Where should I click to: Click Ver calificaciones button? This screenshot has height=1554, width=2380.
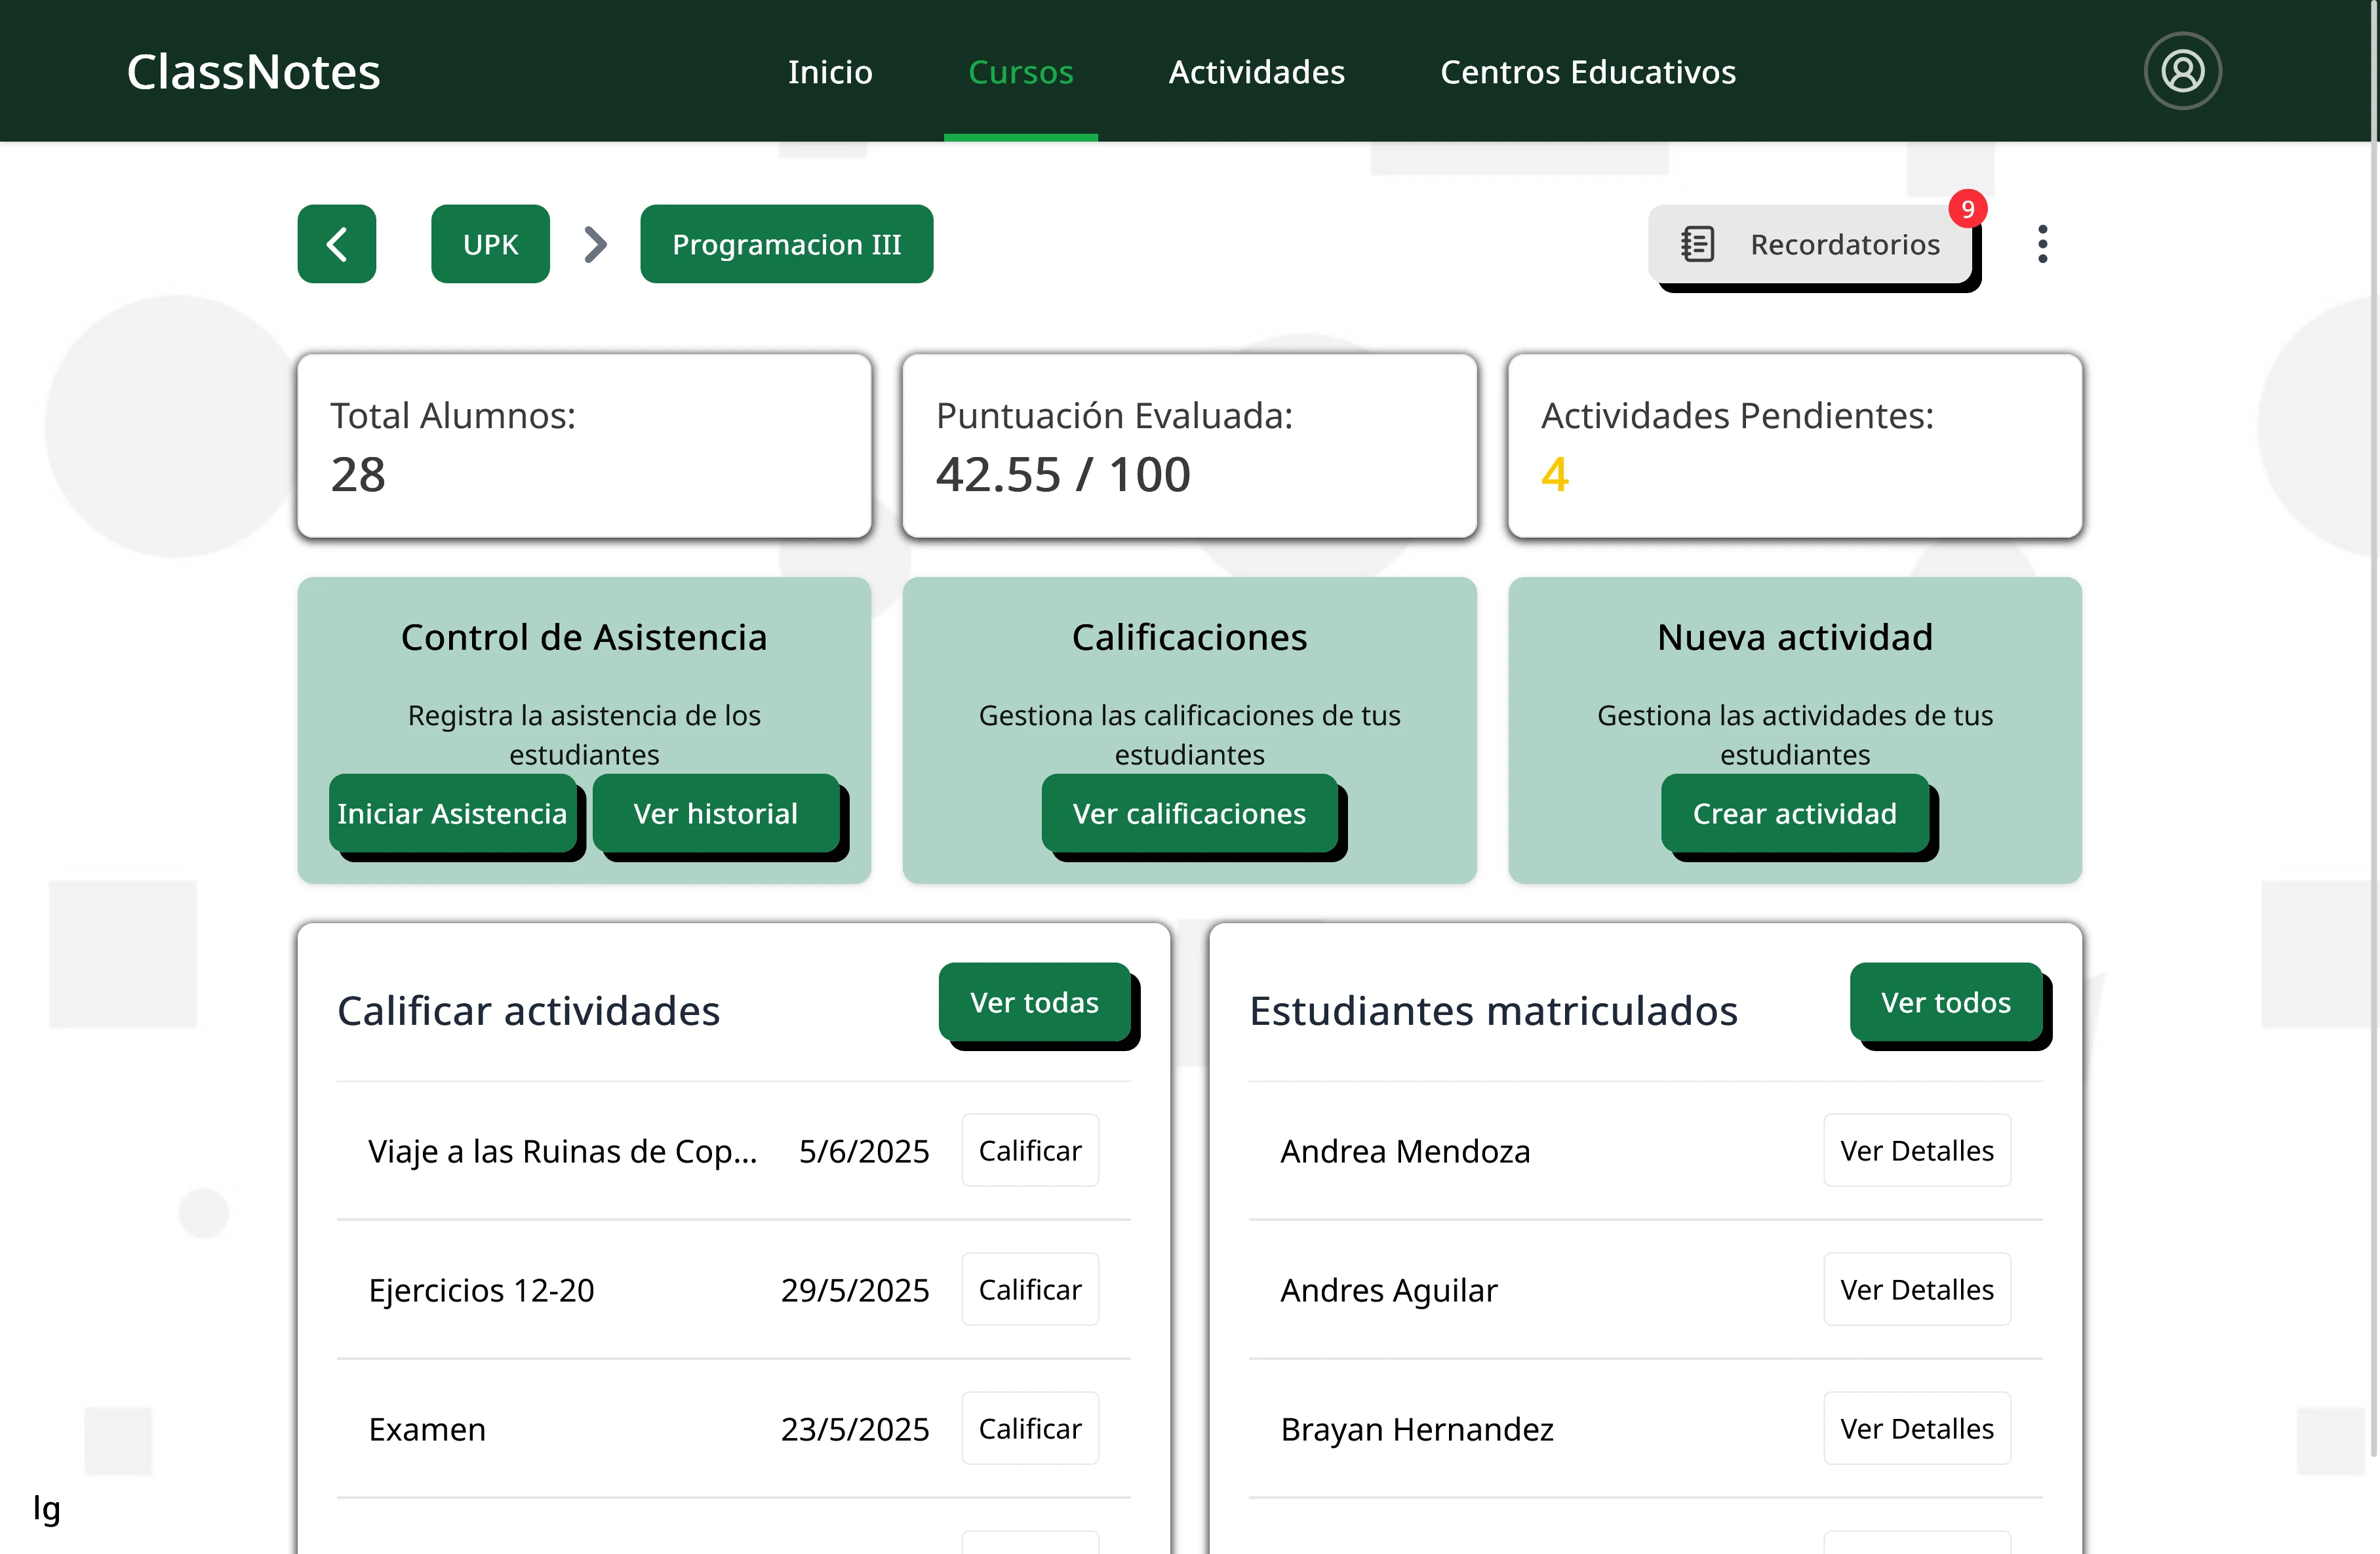coord(1189,813)
